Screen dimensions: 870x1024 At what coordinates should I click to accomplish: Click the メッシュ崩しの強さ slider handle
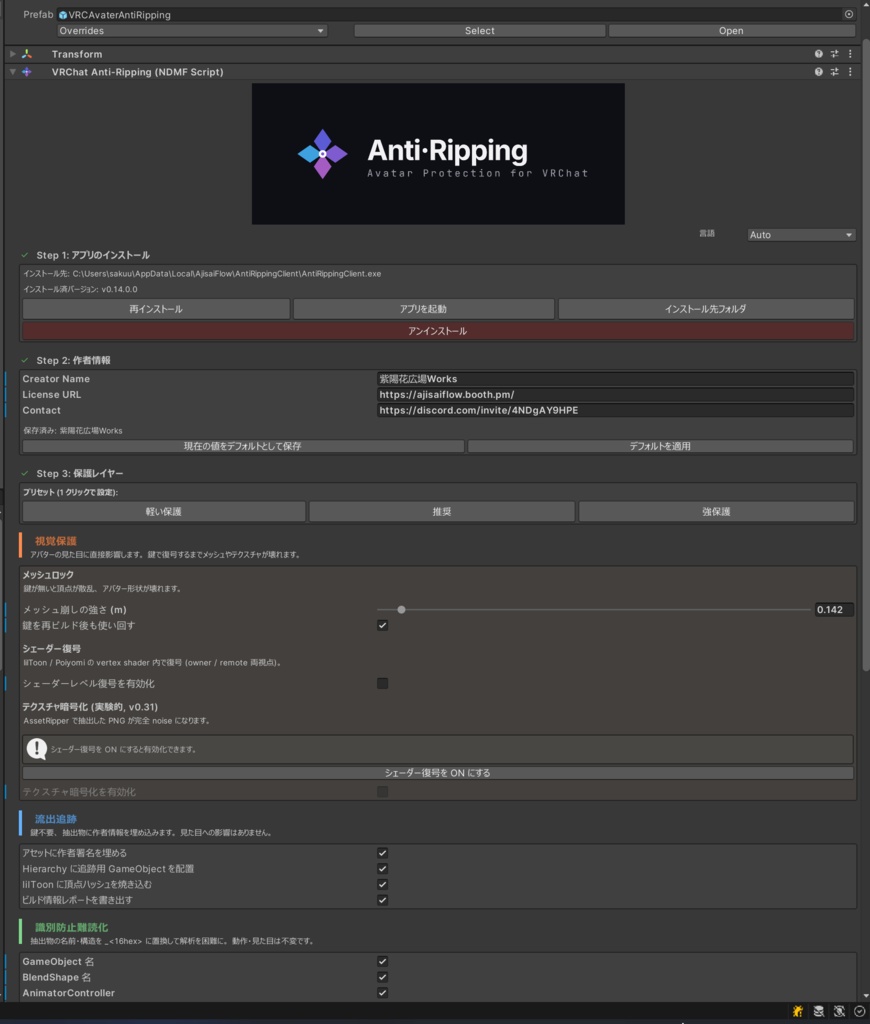(402, 610)
